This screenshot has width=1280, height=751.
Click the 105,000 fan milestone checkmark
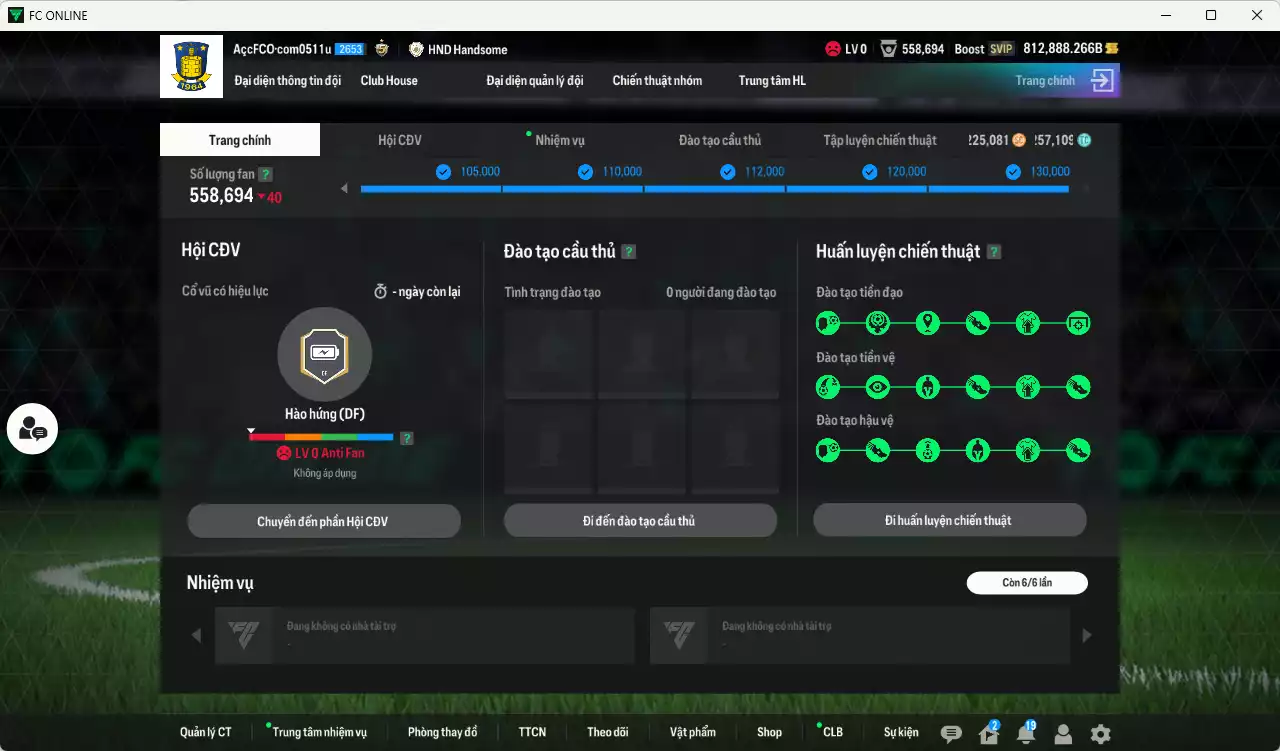[x=443, y=172]
